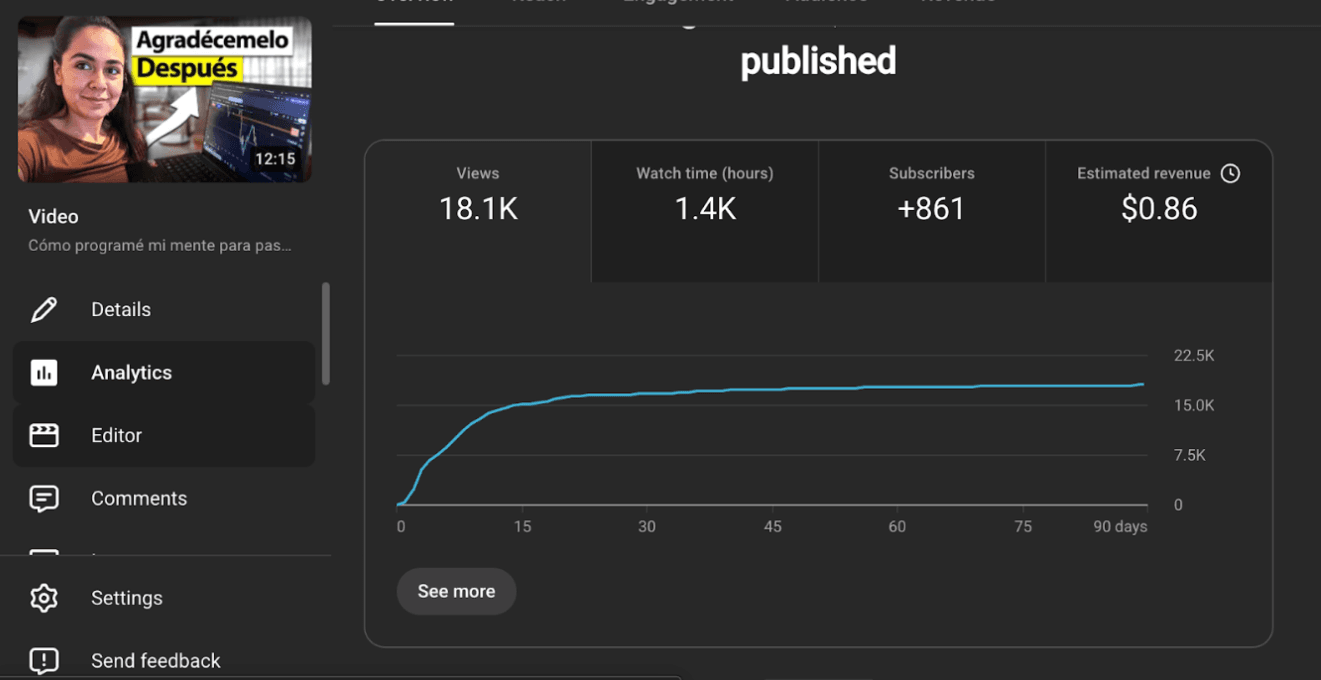Click the Settings gear icon

(x=44, y=598)
